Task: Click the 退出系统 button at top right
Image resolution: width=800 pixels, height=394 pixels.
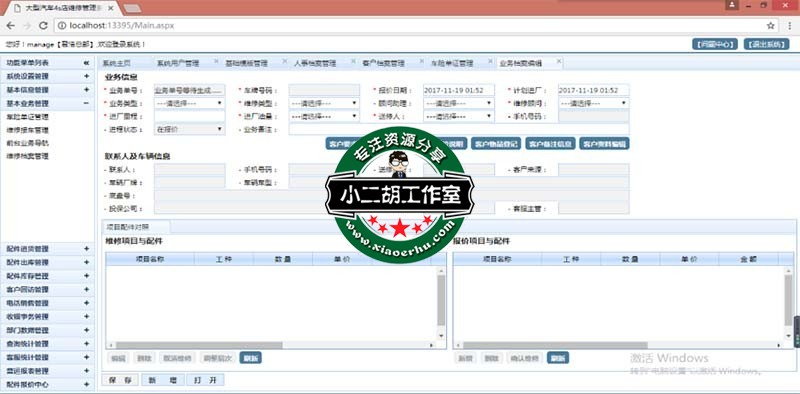Action: [x=766, y=44]
